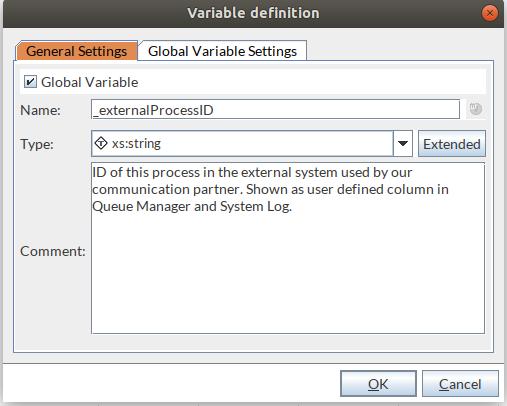This screenshot has width=507, height=406.
Task: Click the 'Comment:' label
Action: 53,251
